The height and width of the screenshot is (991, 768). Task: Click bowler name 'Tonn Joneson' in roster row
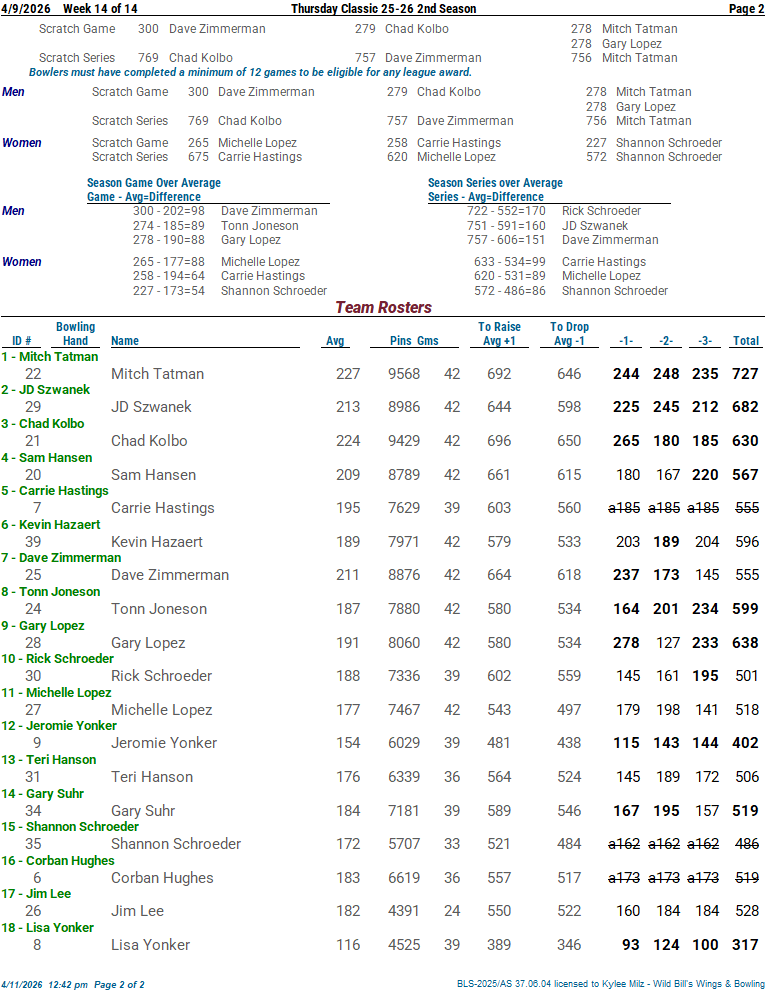coord(159,609)
